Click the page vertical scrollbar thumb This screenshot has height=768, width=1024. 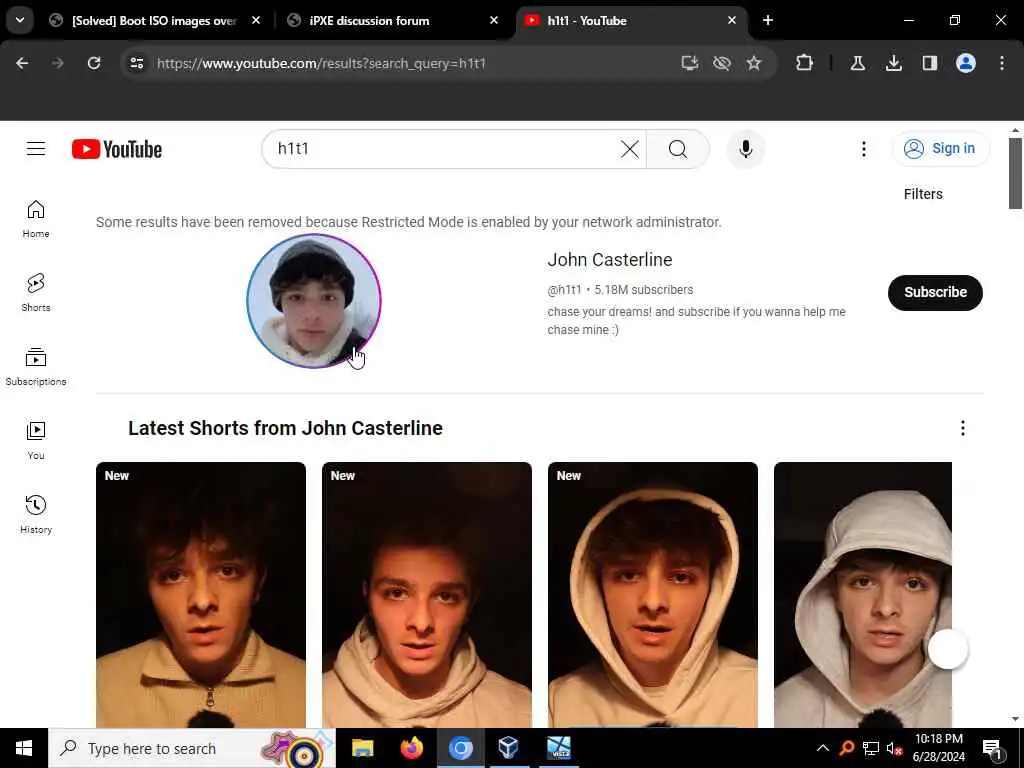pyautogui.click(x=1015, y=174)
